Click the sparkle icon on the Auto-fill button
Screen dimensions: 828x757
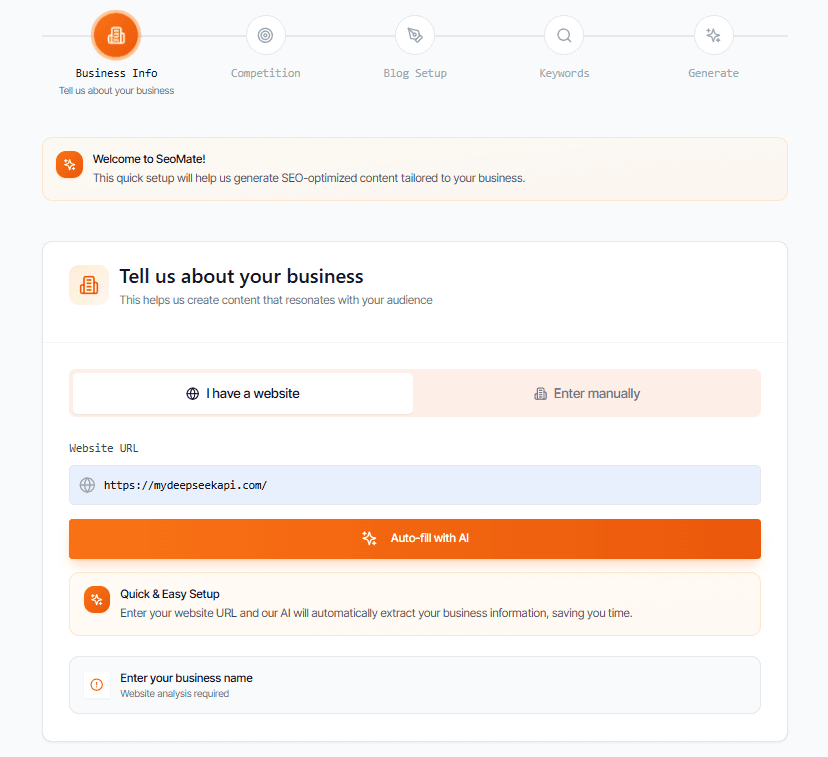coord(369,538)
